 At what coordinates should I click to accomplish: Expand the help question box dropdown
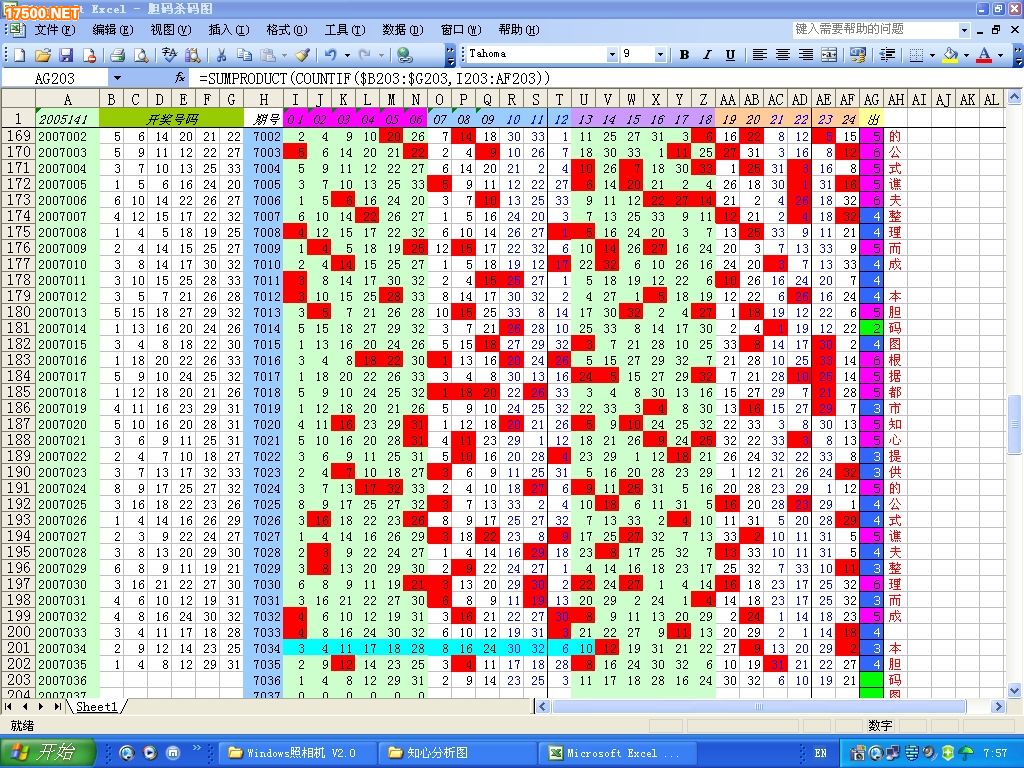click(964, 30)
